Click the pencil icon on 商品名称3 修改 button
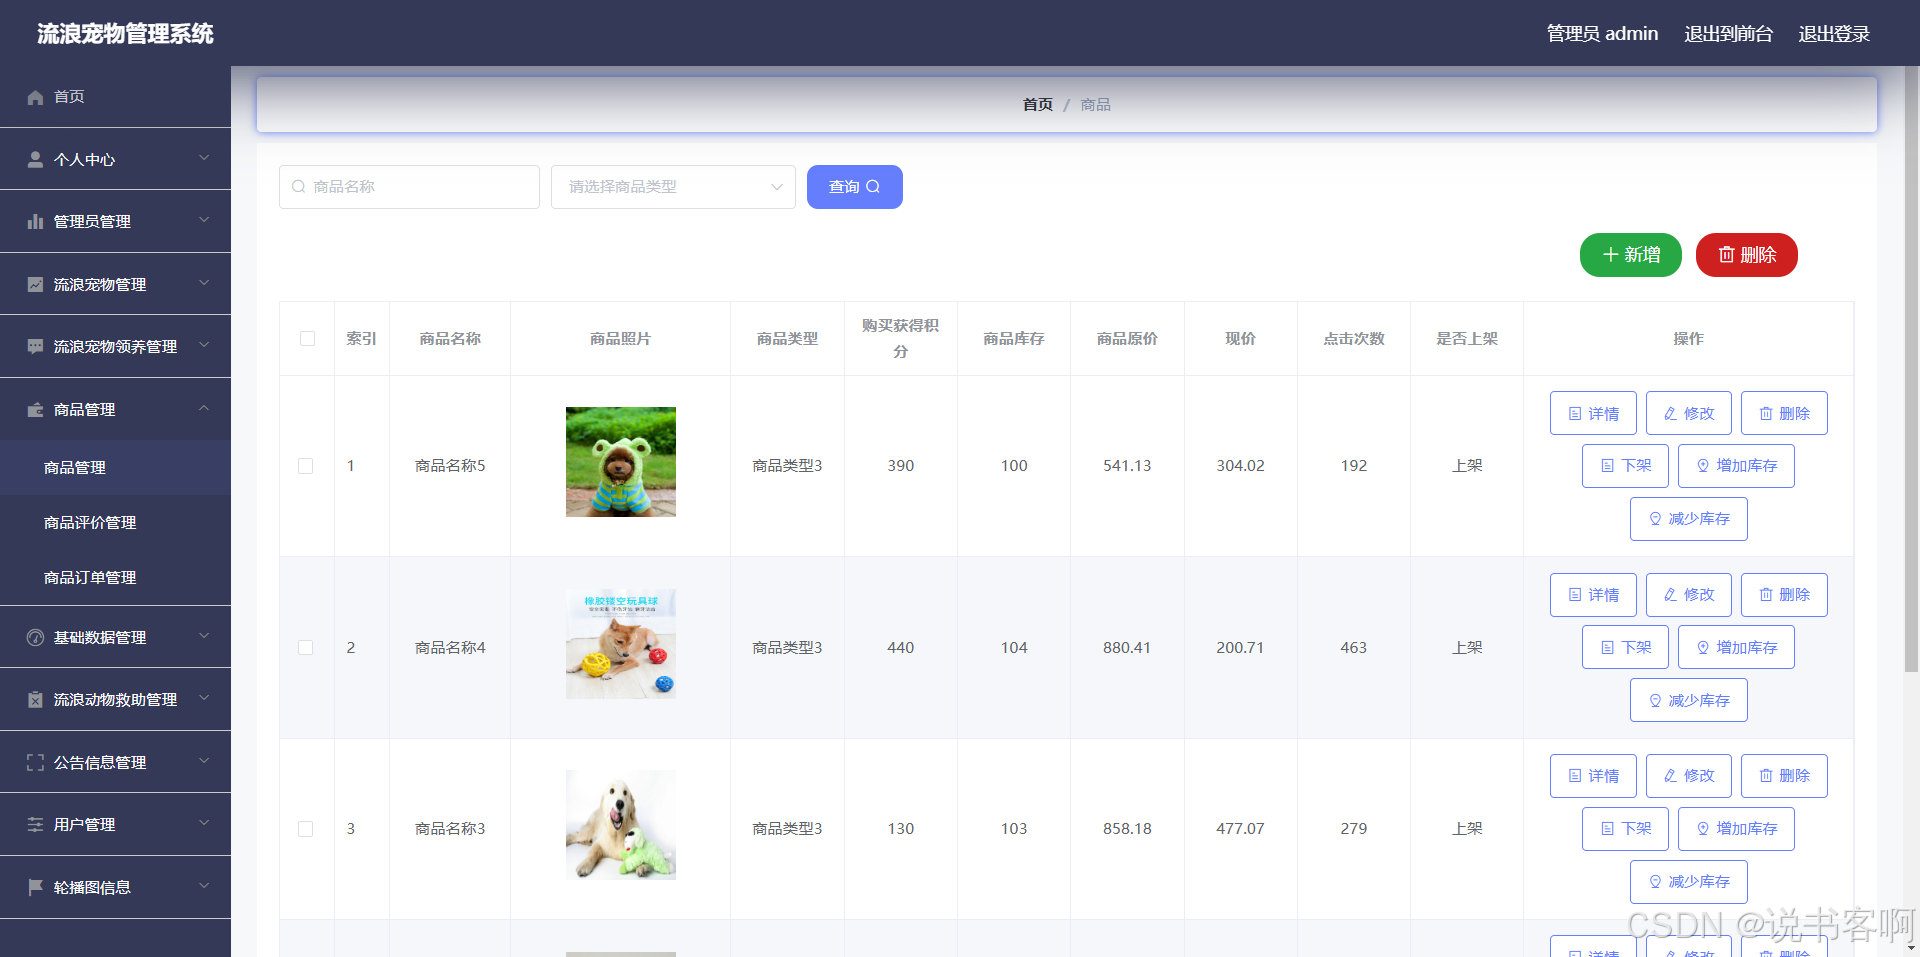Screen dimensions: 1920x957 pyautogui.click(x=1670, y=776)
